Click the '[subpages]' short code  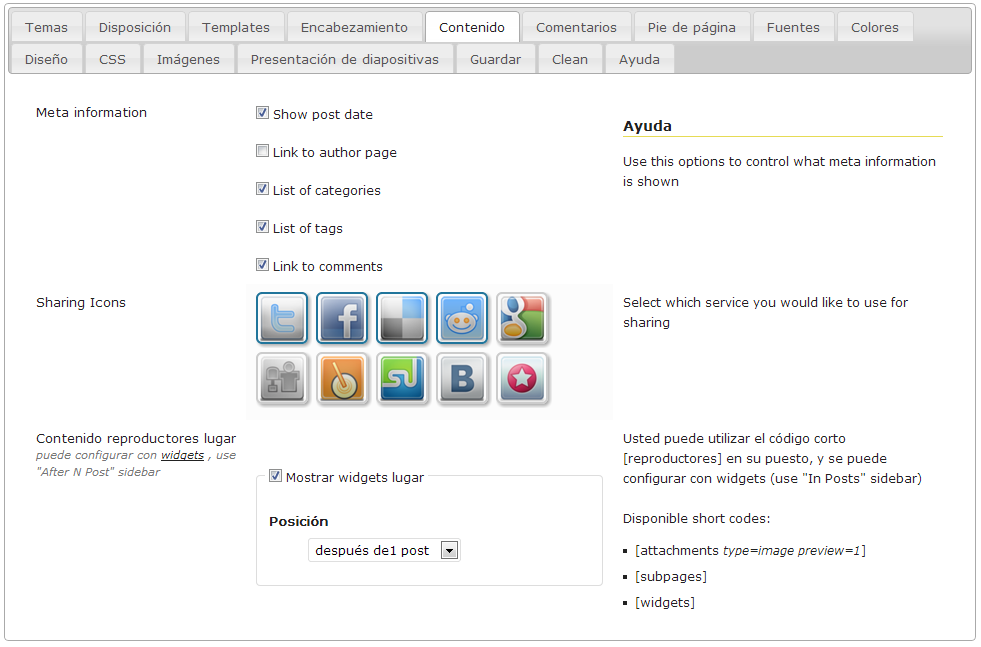[x=671, y=576]
